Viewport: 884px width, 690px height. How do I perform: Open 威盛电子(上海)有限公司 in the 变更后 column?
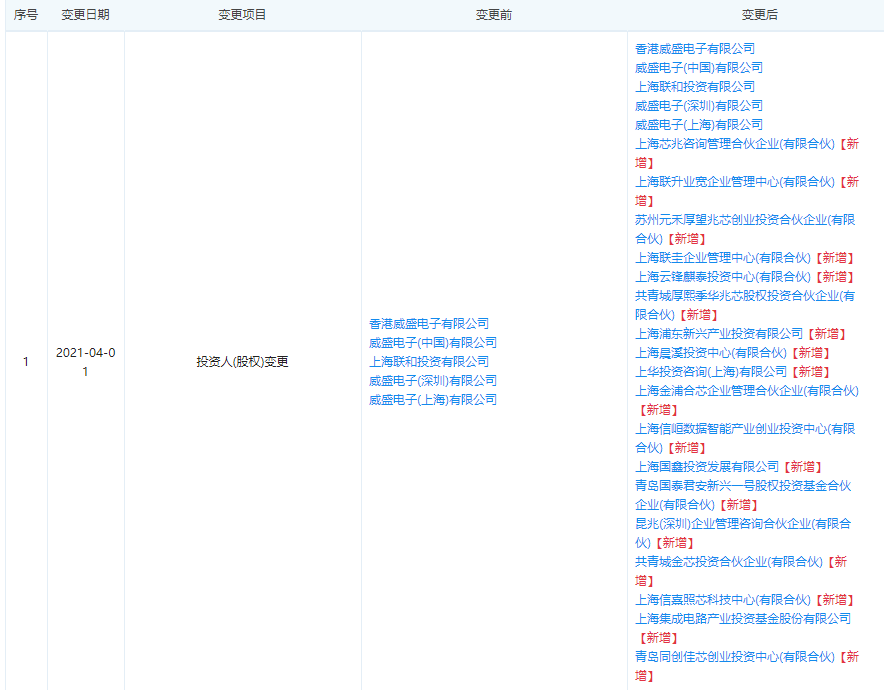[x=699, y=125]
